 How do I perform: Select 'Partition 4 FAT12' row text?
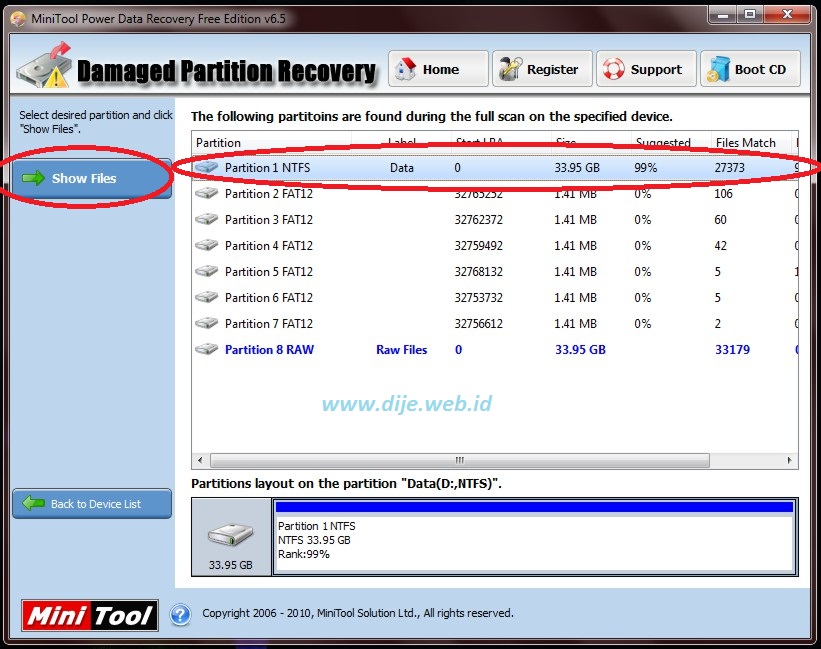tap(269, 245)
